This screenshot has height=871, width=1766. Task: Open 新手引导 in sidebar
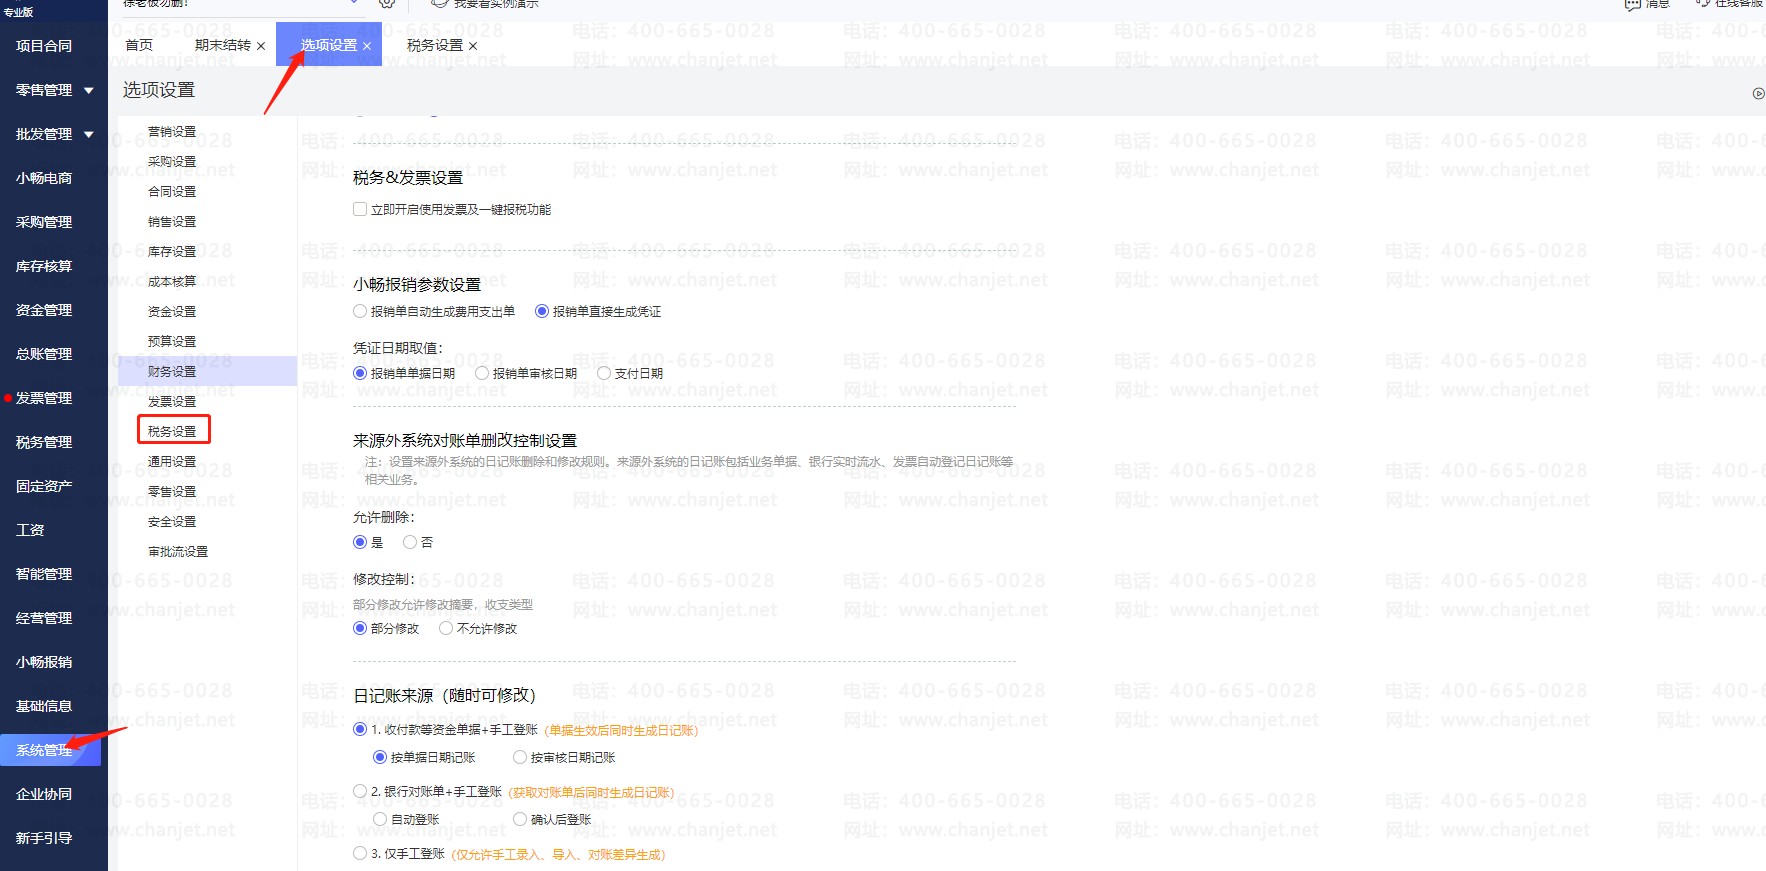coord(44,838)
